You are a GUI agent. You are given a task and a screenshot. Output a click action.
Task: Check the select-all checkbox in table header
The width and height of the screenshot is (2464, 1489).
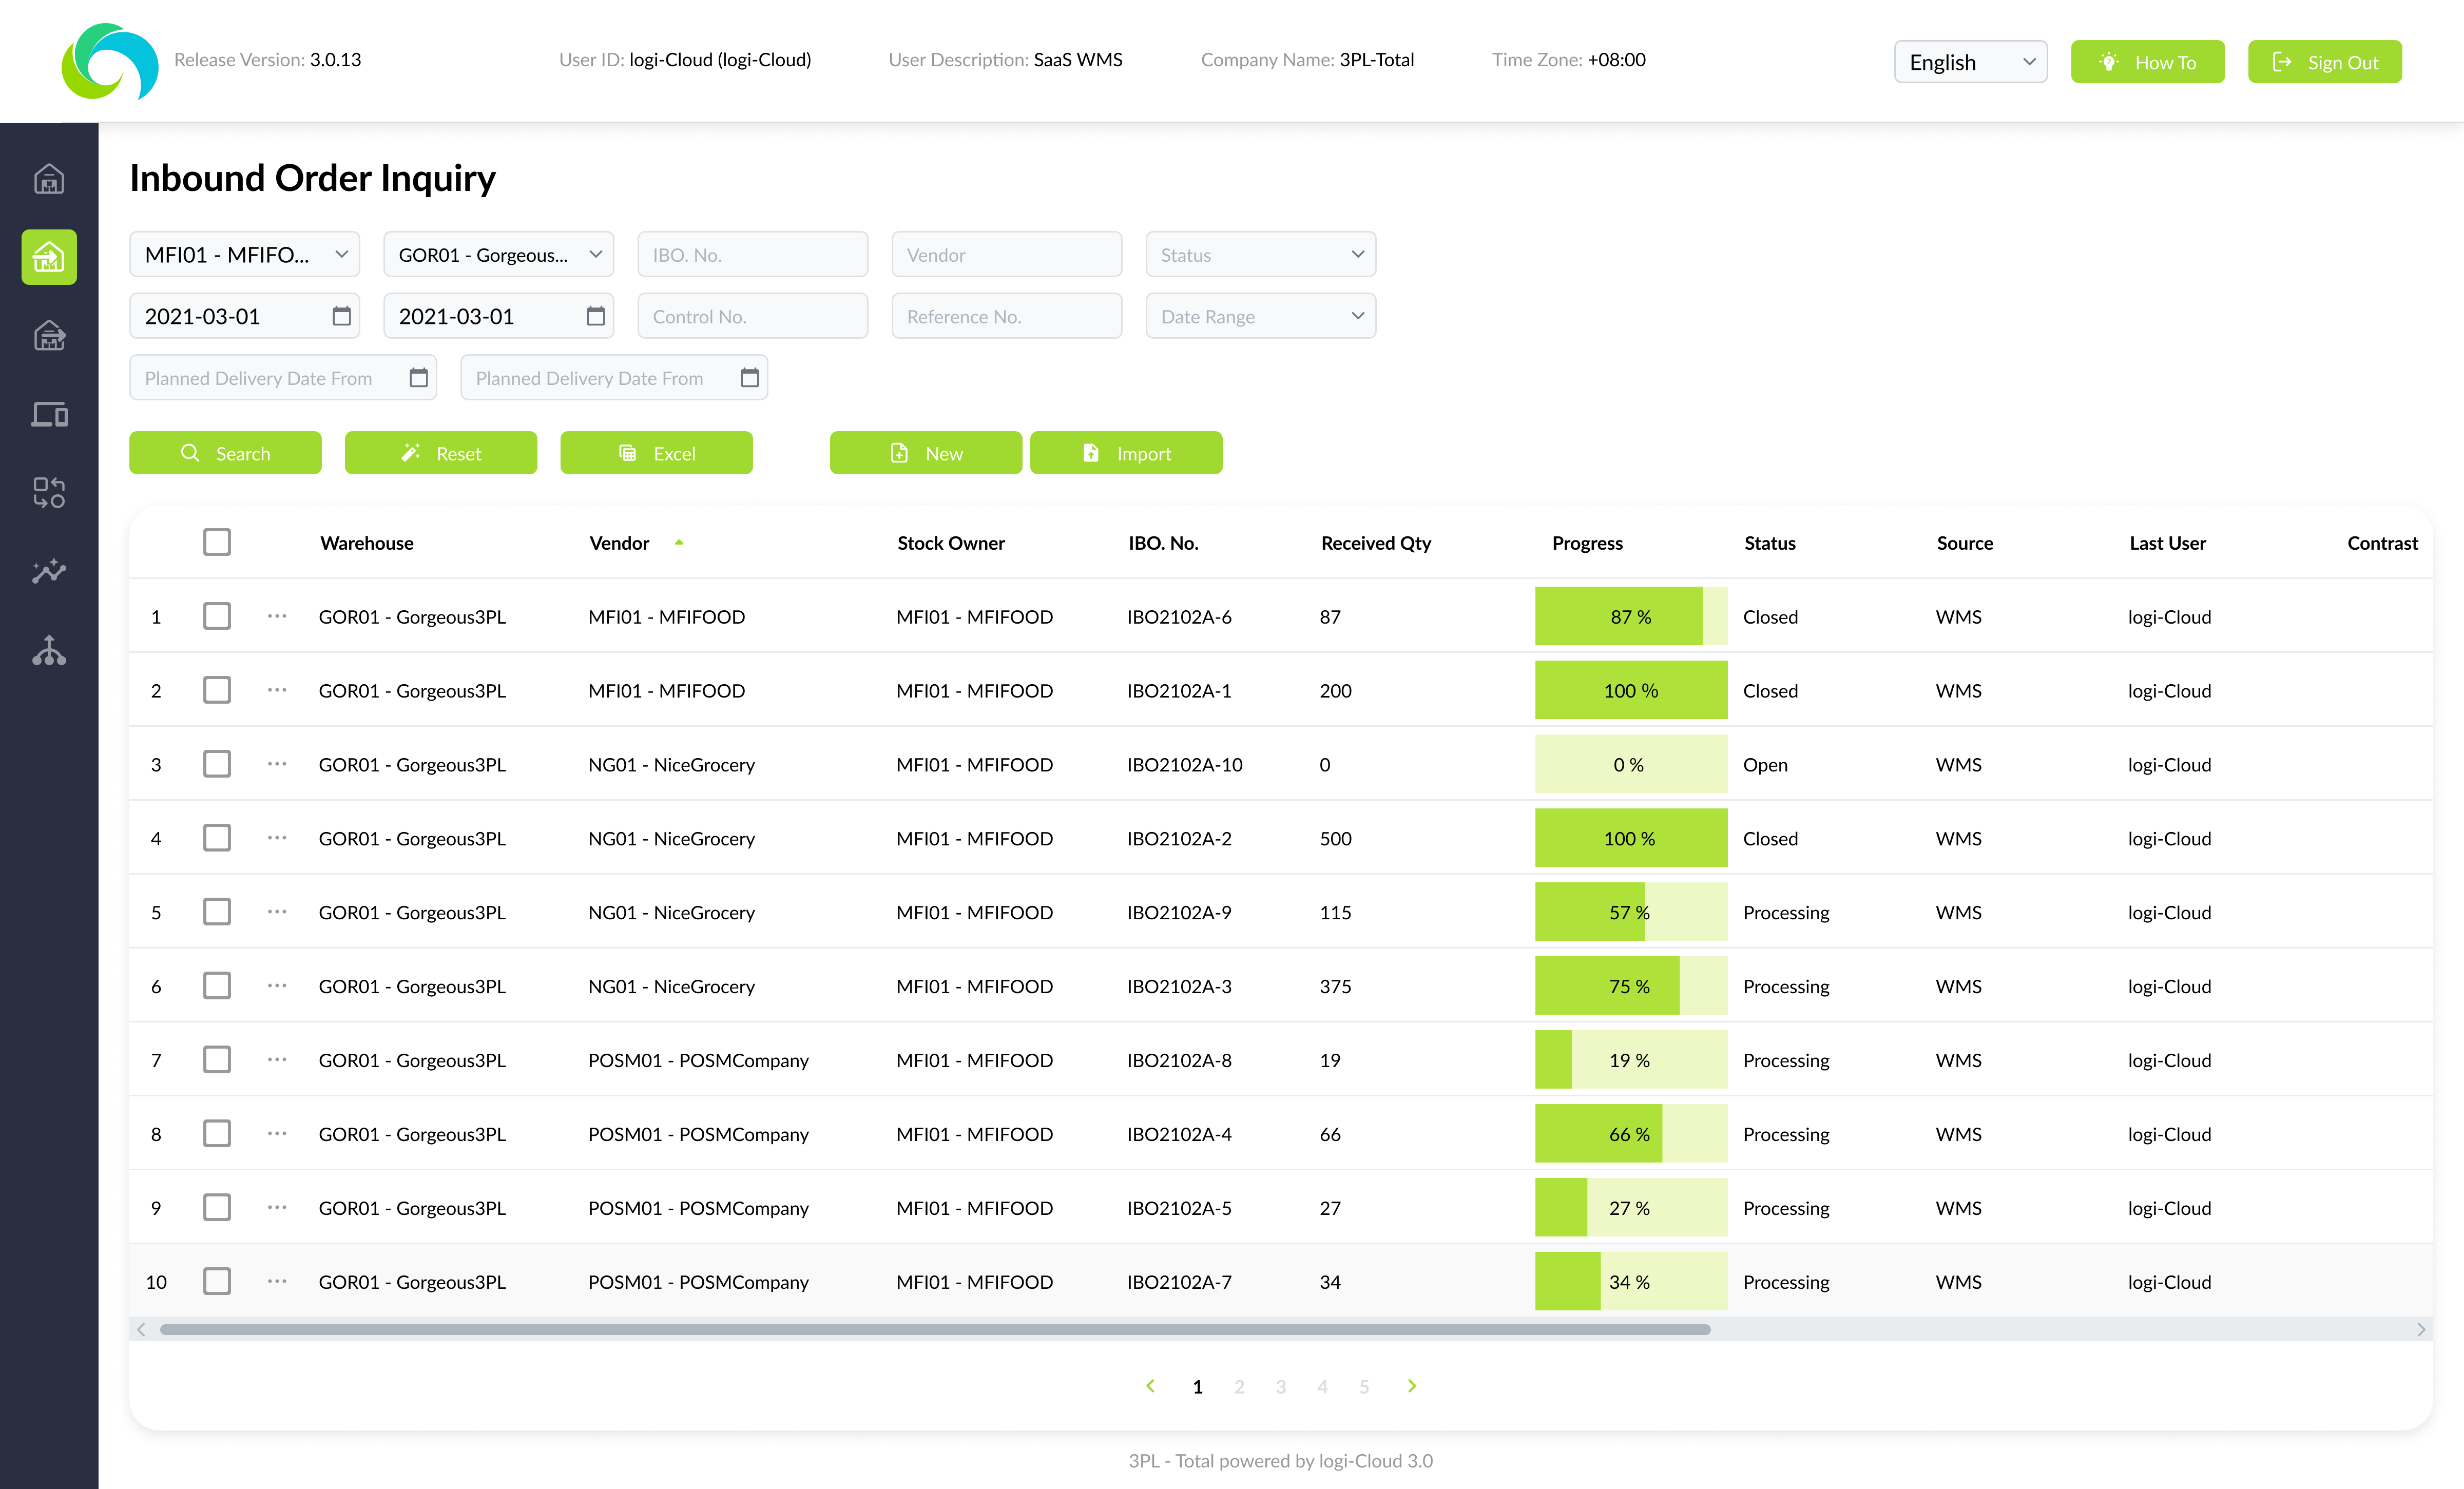tap(216, 541)
